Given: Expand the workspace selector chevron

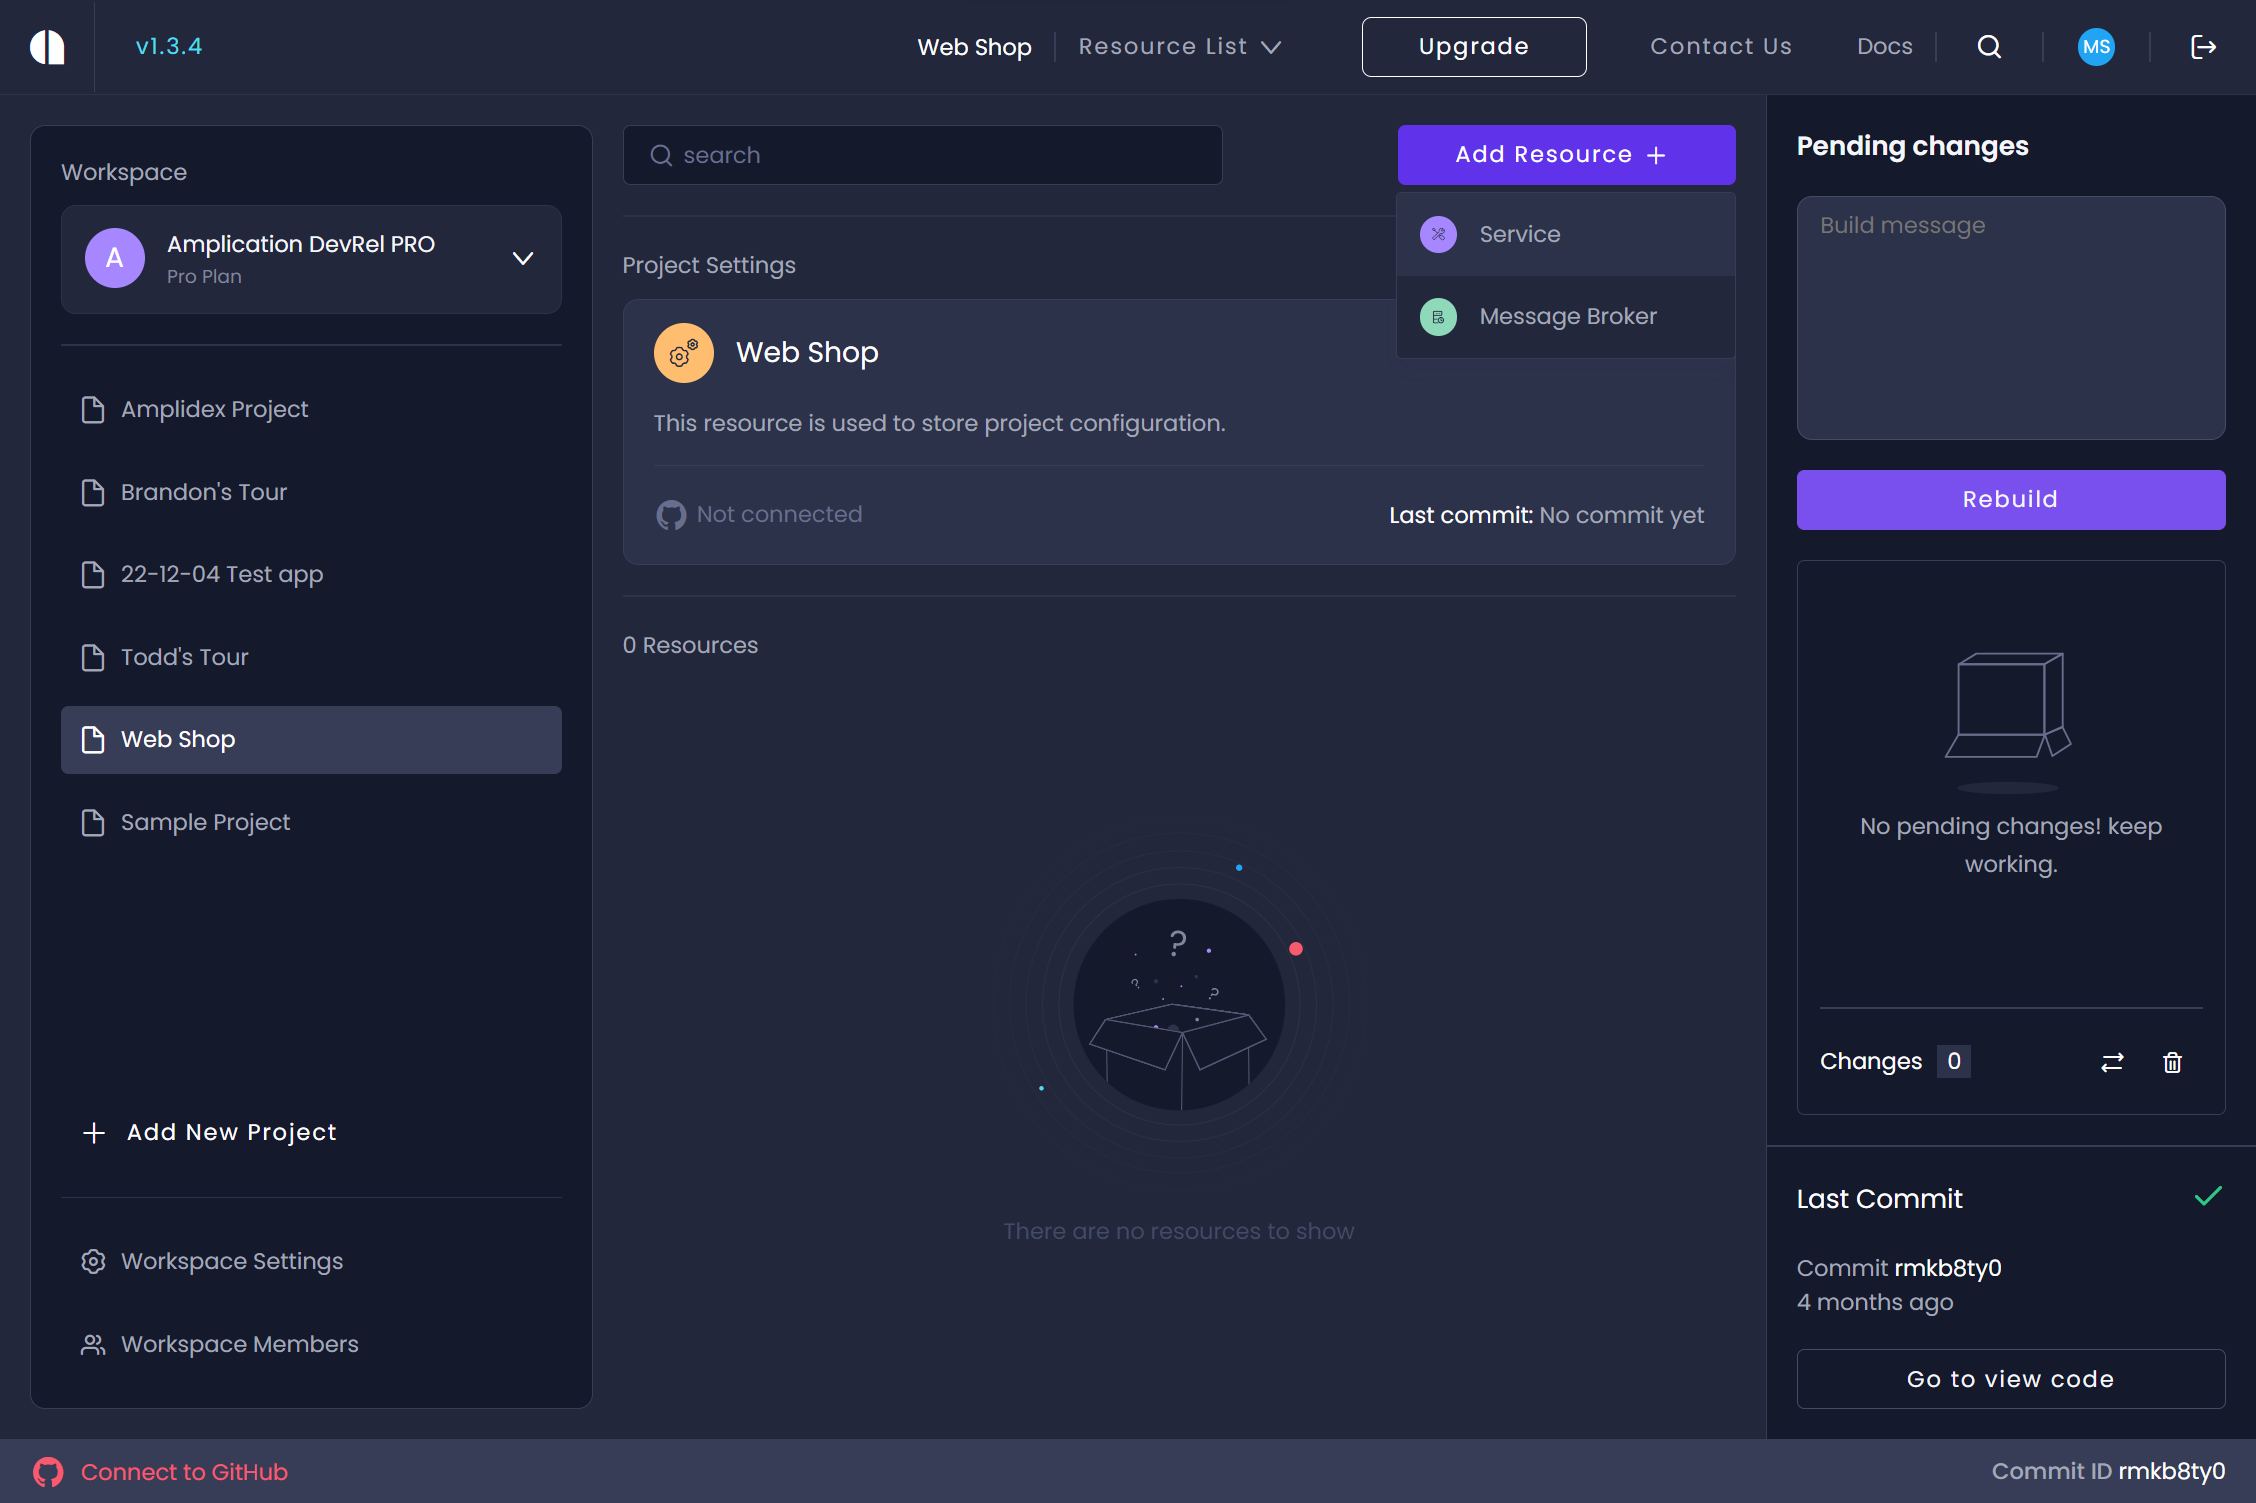Looking at the screenshot, I should 523,258.
